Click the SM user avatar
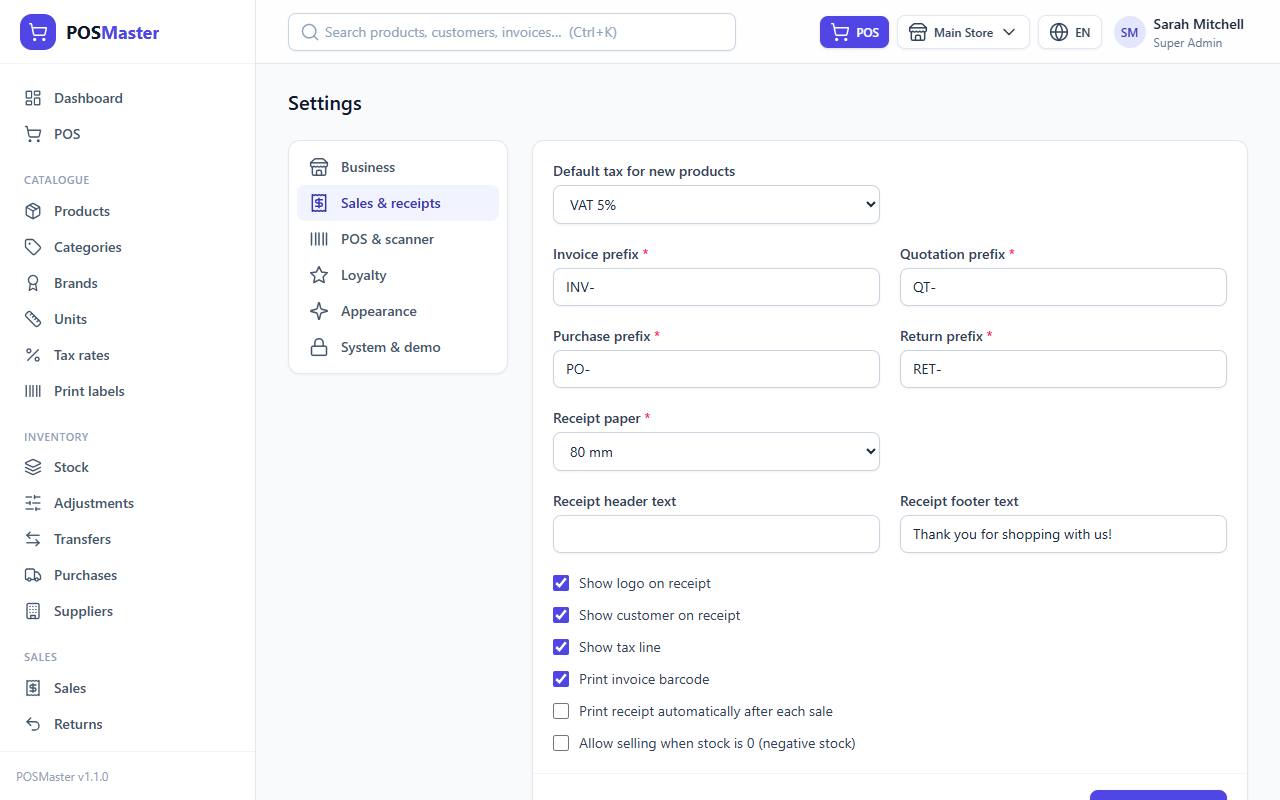The image size is (1280, 800). (1129, 32)
